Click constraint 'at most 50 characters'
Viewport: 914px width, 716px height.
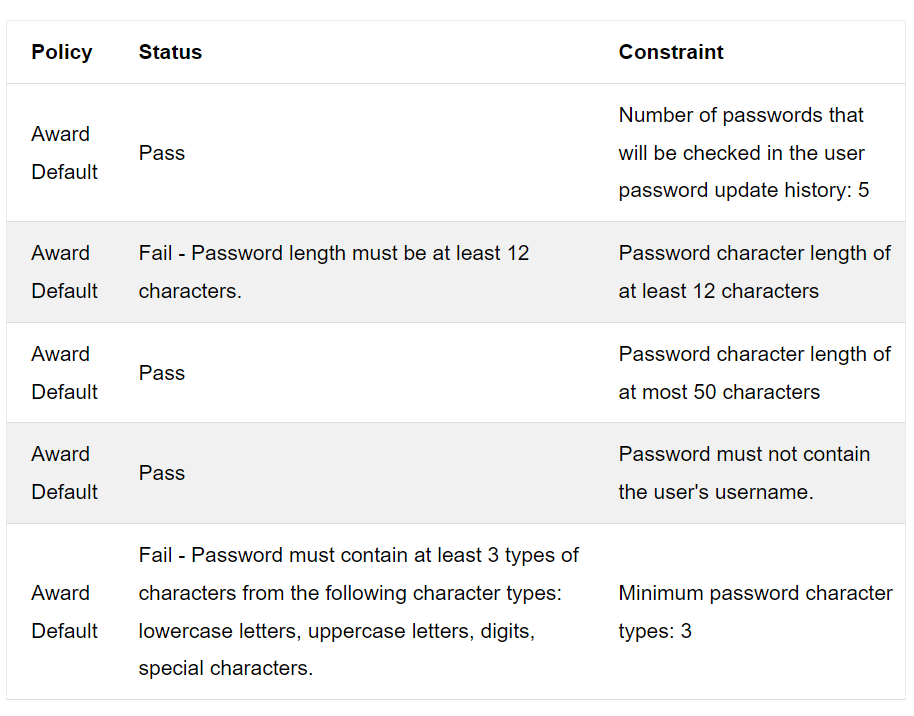point(754,373)
